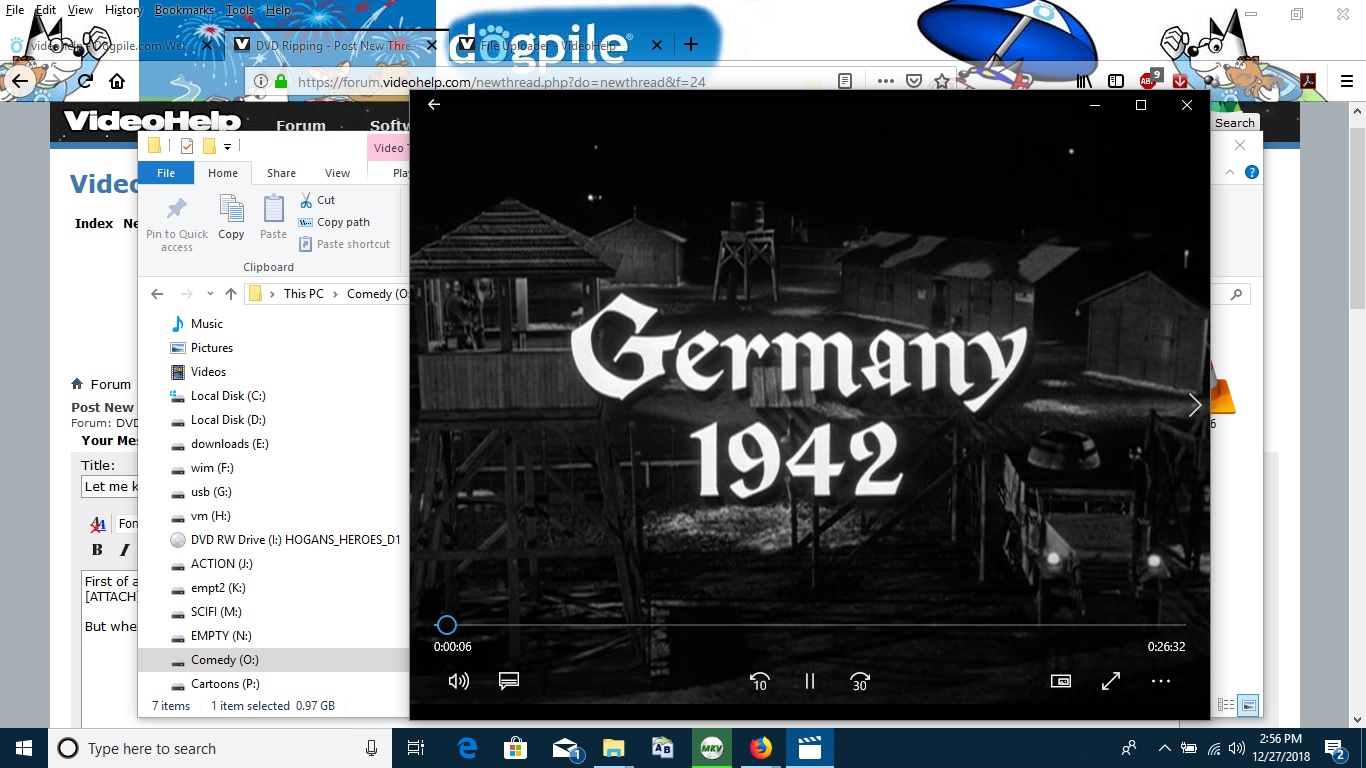This screenshot has height=768, width=1366.
Task: Make the video player full screen
Action: [1111, 681]
